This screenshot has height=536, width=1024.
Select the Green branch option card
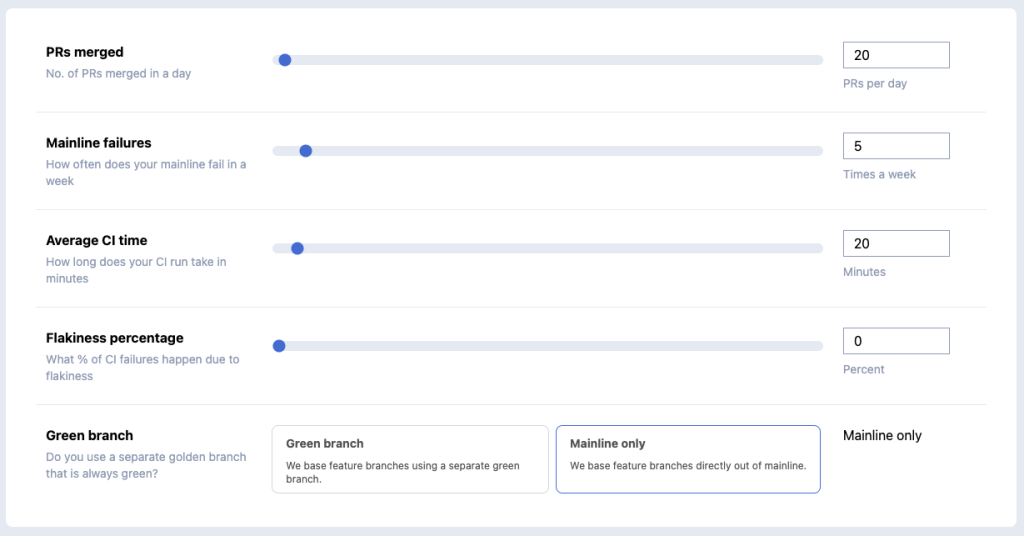point(410,459)
